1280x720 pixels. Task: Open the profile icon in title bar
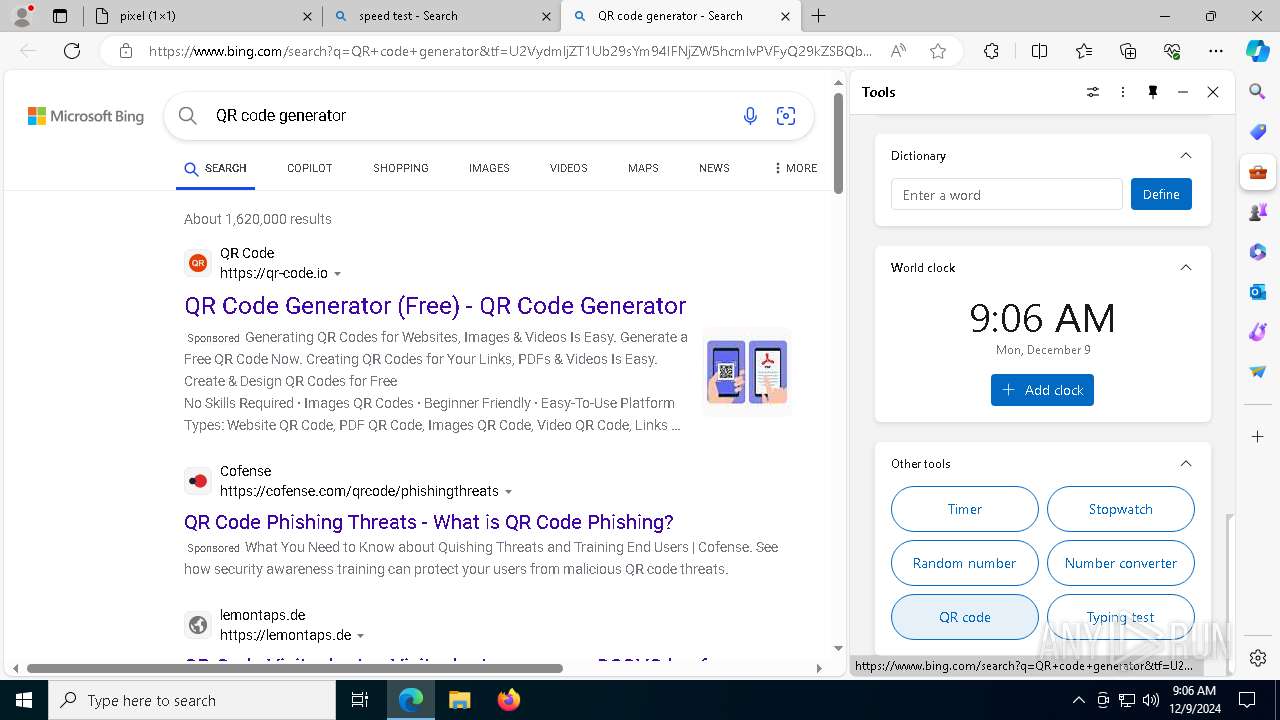pyautogui.click(x=22, y=16)
